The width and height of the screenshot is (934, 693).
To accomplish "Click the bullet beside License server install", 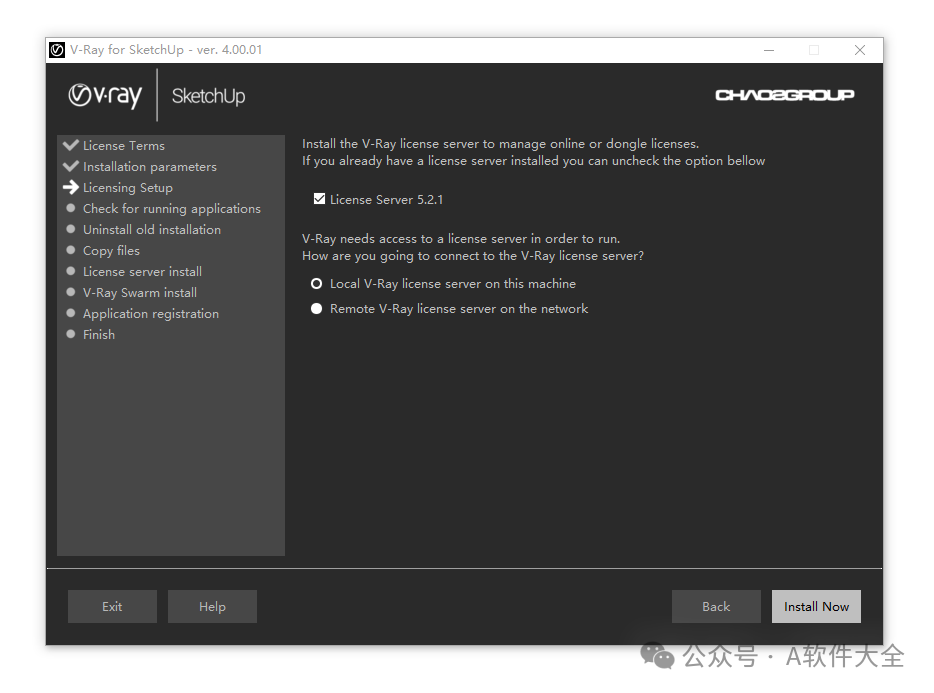I will [x=71, y=271].
